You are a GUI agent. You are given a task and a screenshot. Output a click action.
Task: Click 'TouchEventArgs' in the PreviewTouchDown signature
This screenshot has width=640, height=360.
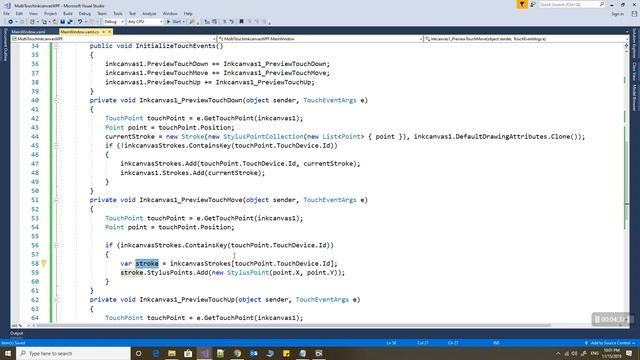[x=330, y=100]
